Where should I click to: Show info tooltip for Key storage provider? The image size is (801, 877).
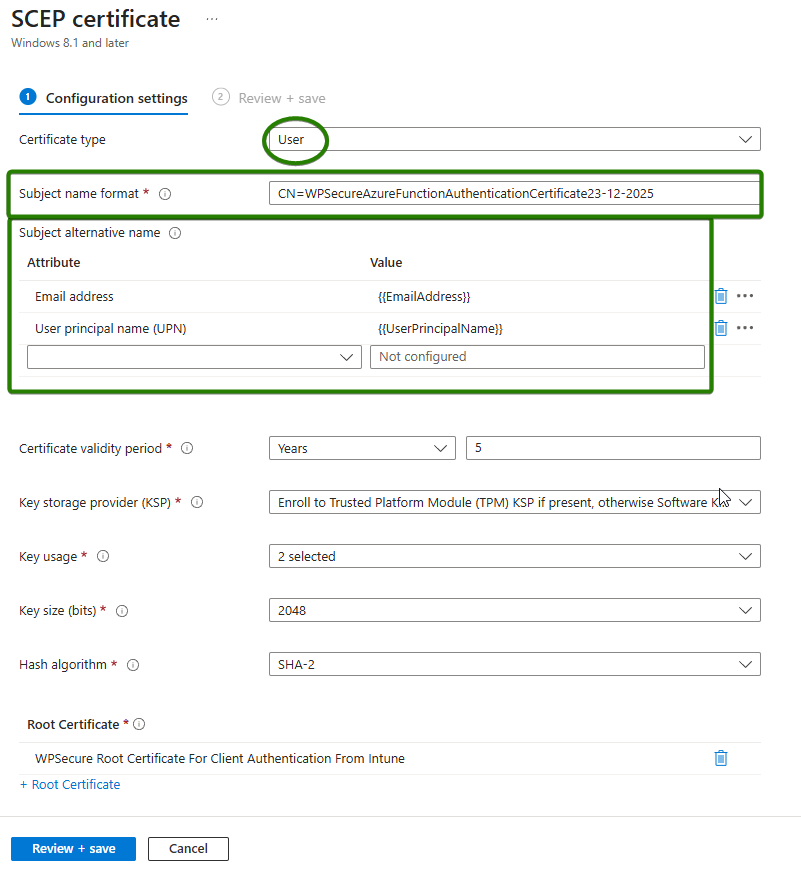coord(196,503)
